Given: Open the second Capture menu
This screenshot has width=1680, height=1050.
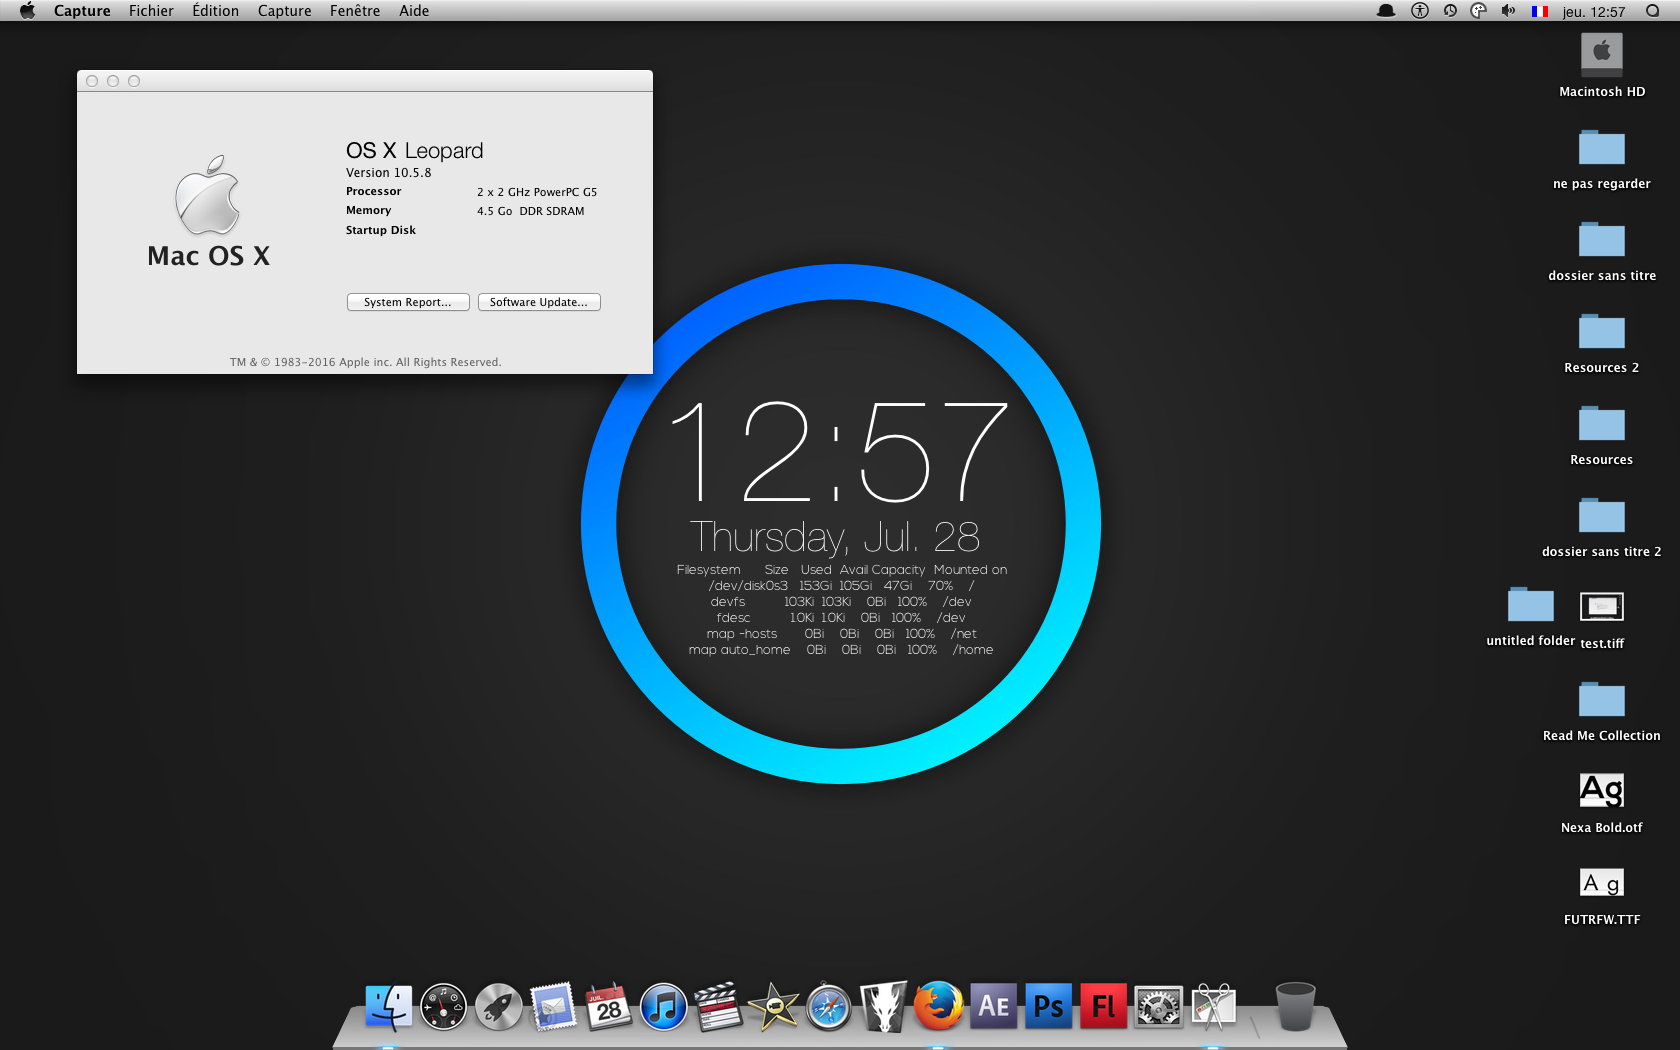Looking at the screenshot, I should tap(285, 11).
